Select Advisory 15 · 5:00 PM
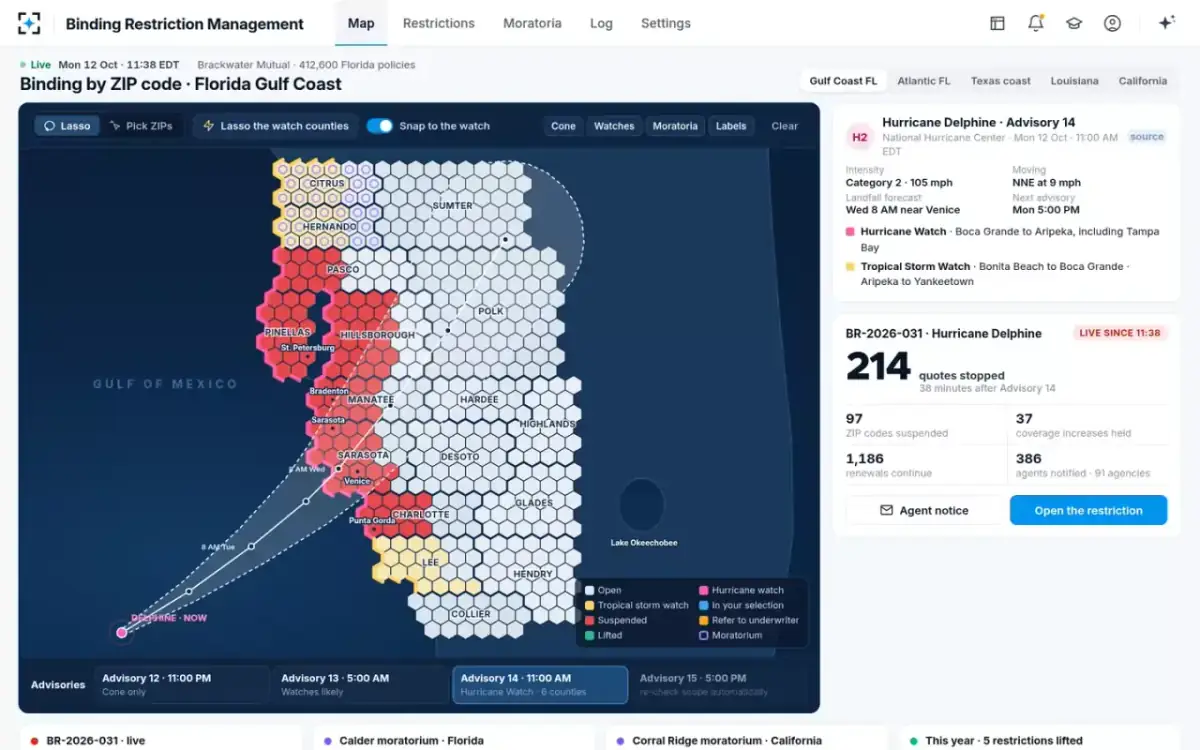The height and width of the screenshot is (750, 1200). click(x=720, y=684)
